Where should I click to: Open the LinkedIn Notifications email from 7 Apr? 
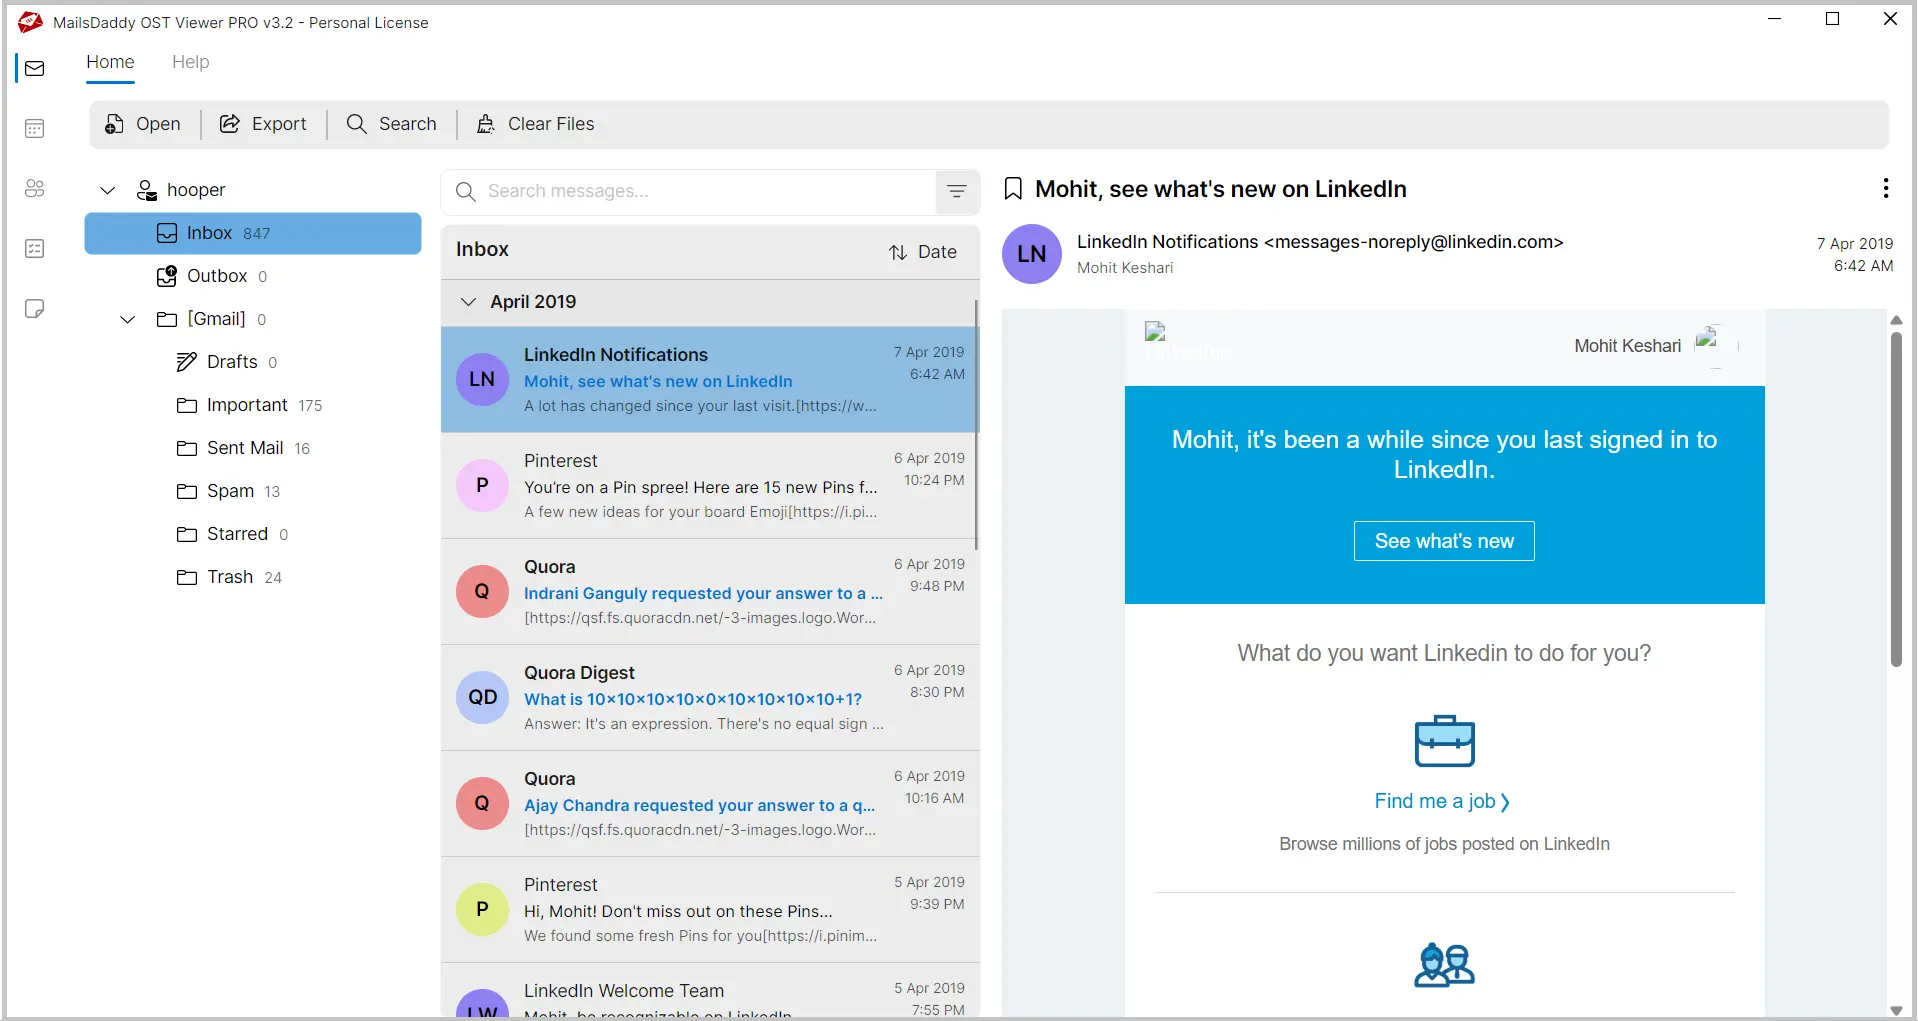(708, 380)
